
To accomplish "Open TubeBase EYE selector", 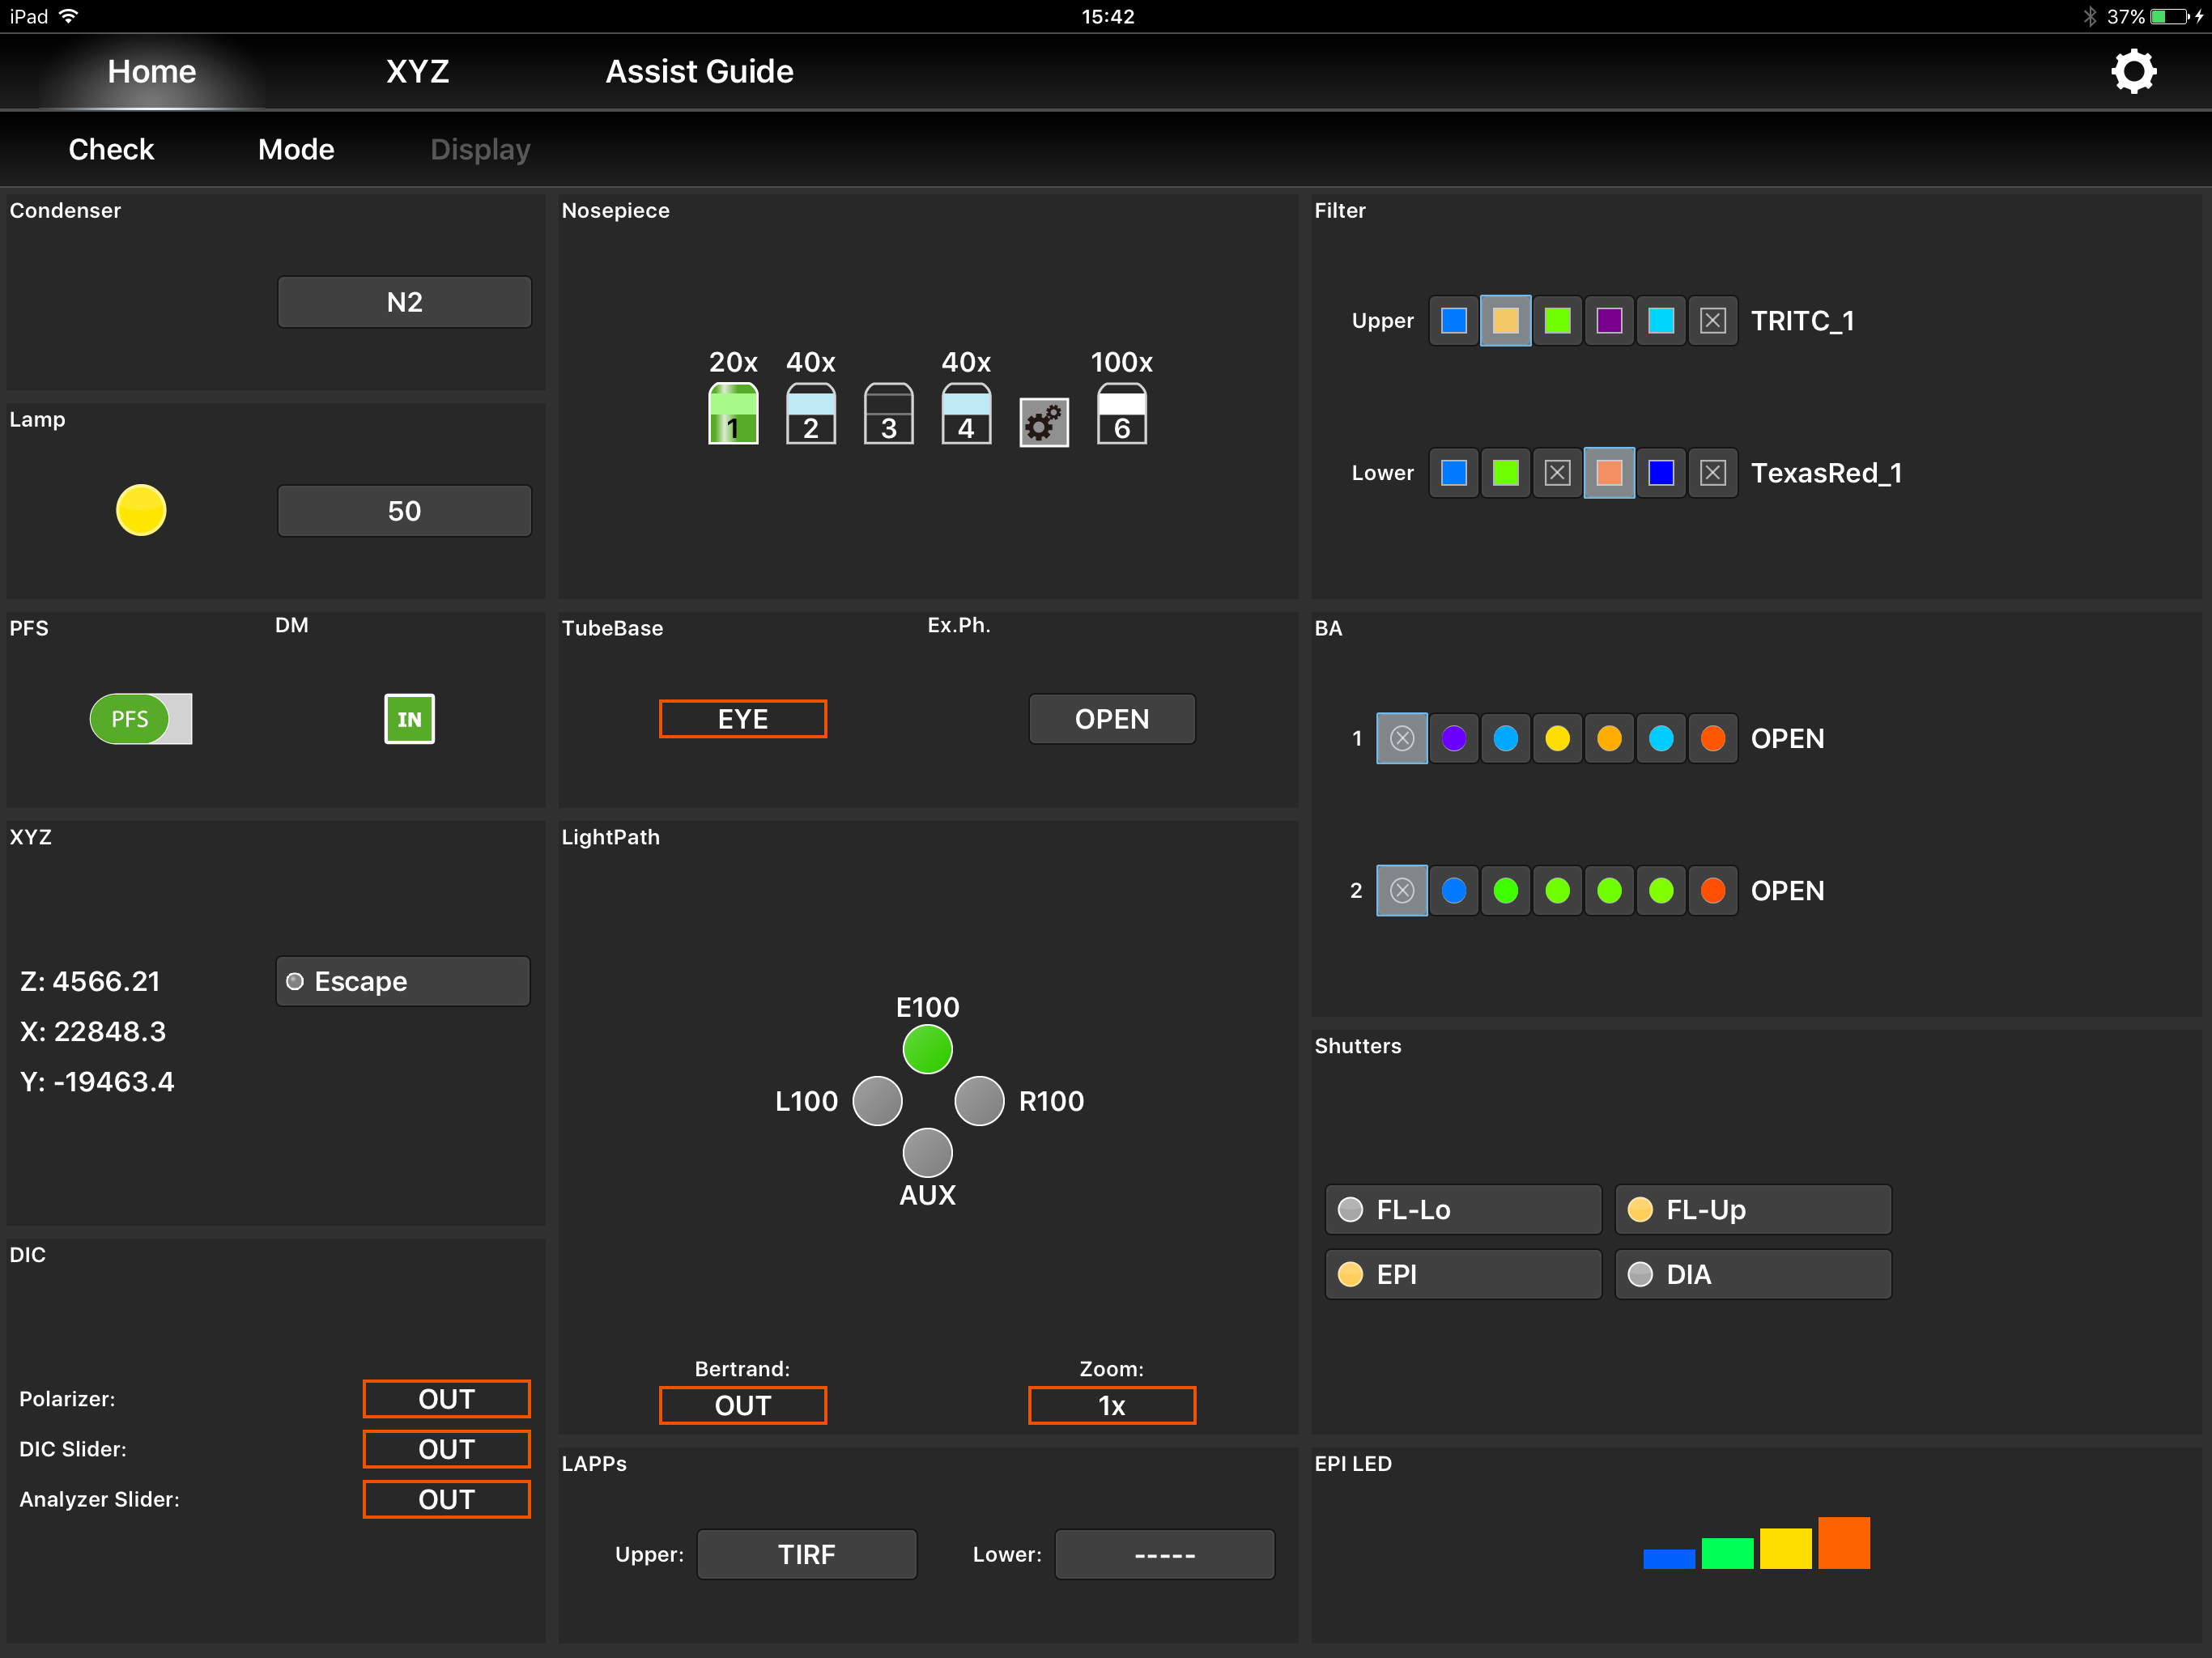I will coord(743,719).
